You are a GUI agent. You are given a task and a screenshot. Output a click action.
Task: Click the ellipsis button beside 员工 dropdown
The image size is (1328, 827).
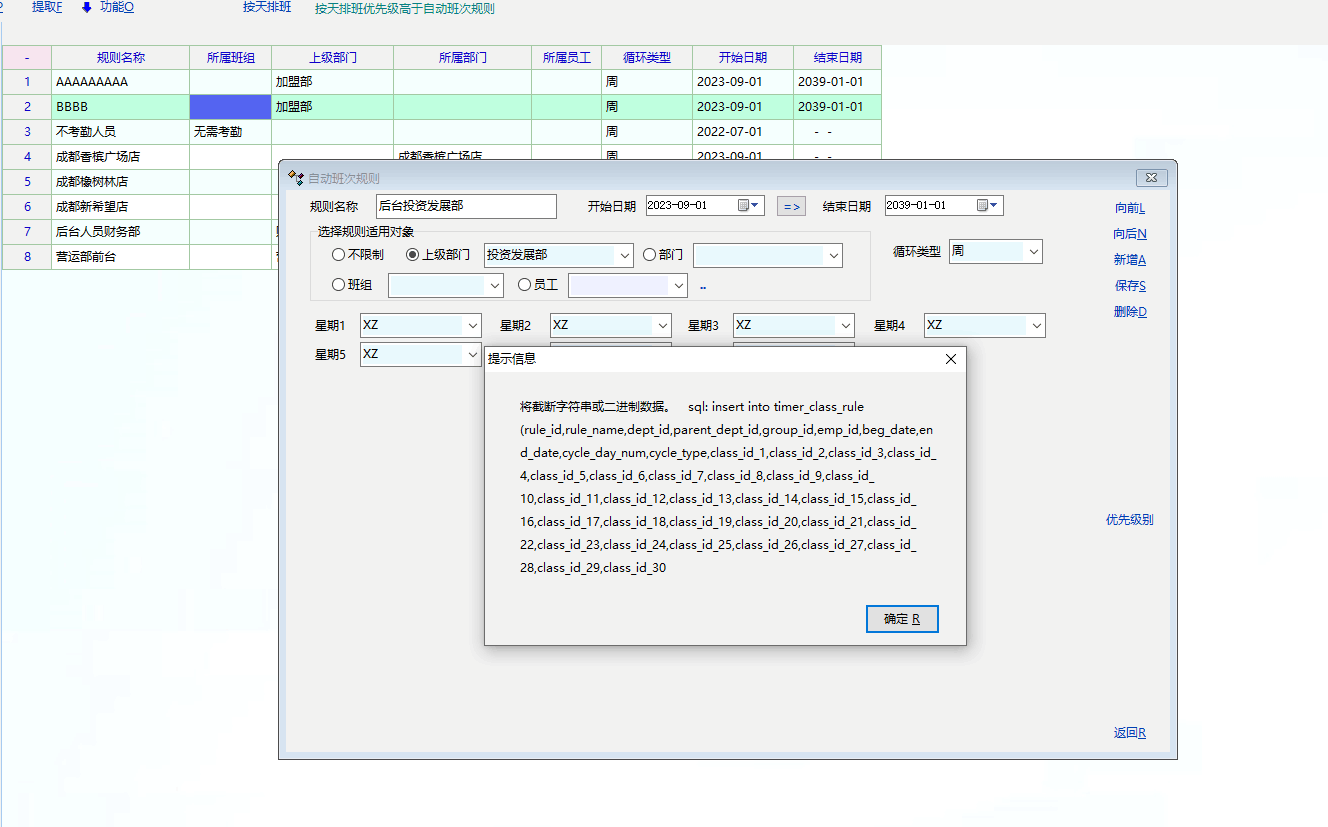pyautogui.click(x=703, y=286)
